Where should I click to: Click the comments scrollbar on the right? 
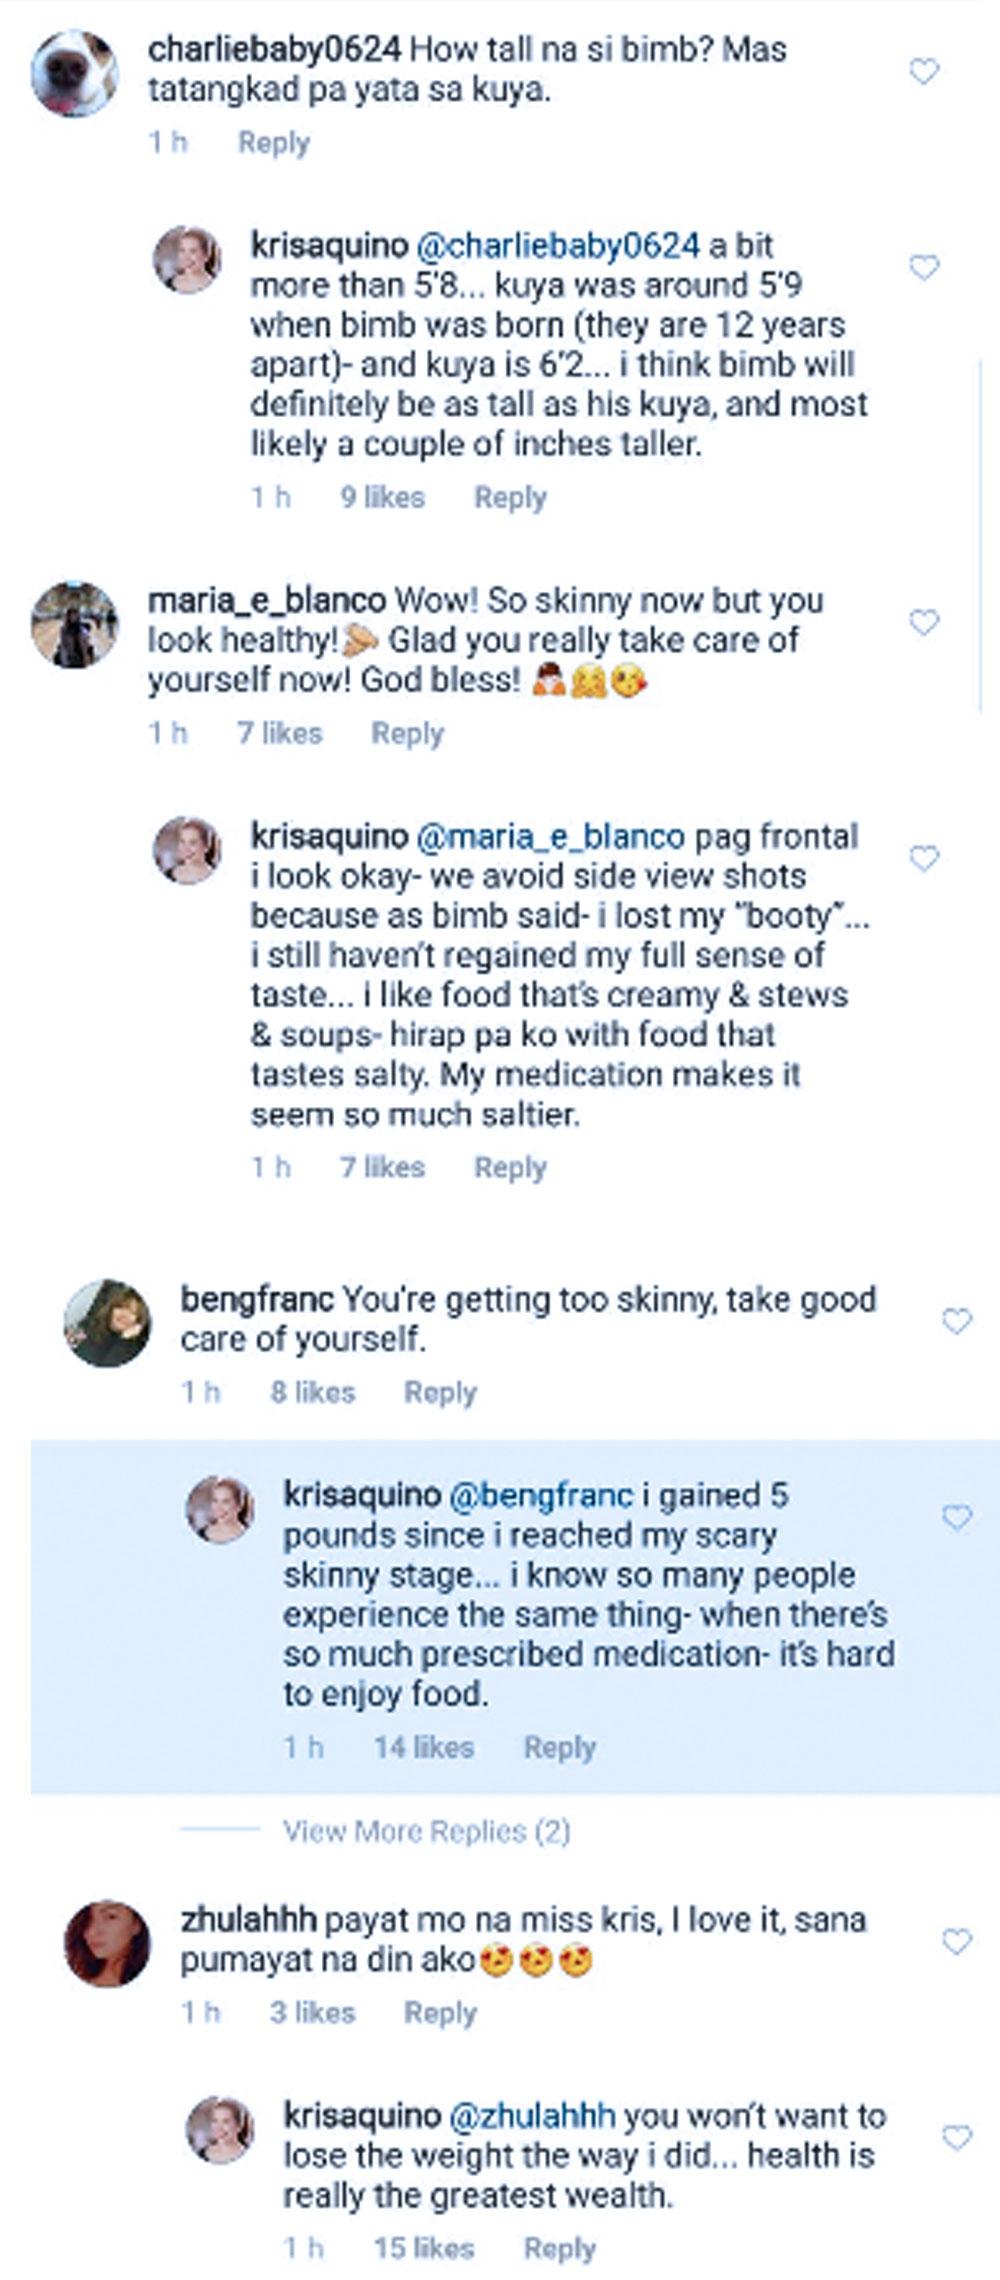pyautogui.click(x=980, y=530)
